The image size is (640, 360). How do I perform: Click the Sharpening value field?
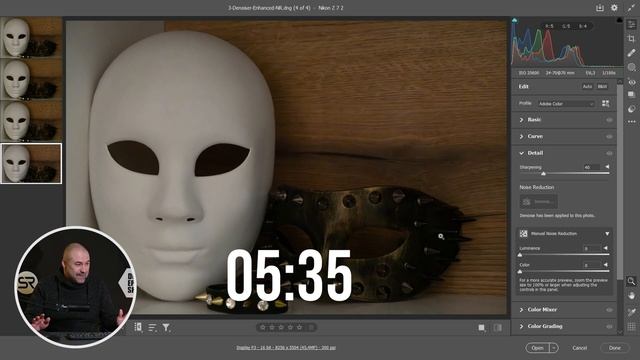tap(592, 167)
